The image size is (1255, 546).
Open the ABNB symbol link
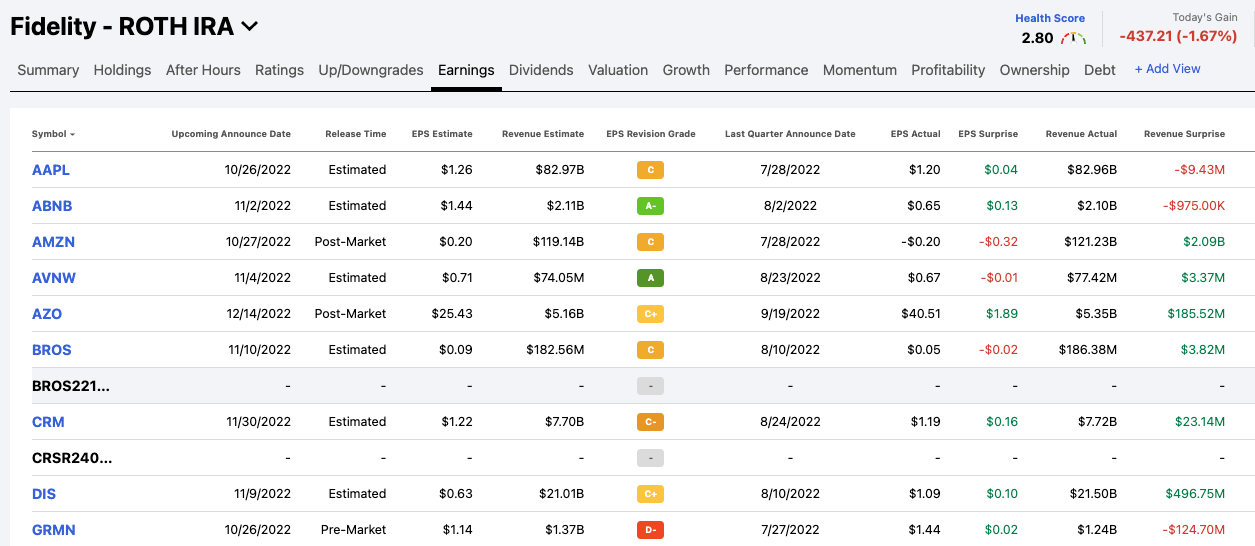click(x=52, y=206)
